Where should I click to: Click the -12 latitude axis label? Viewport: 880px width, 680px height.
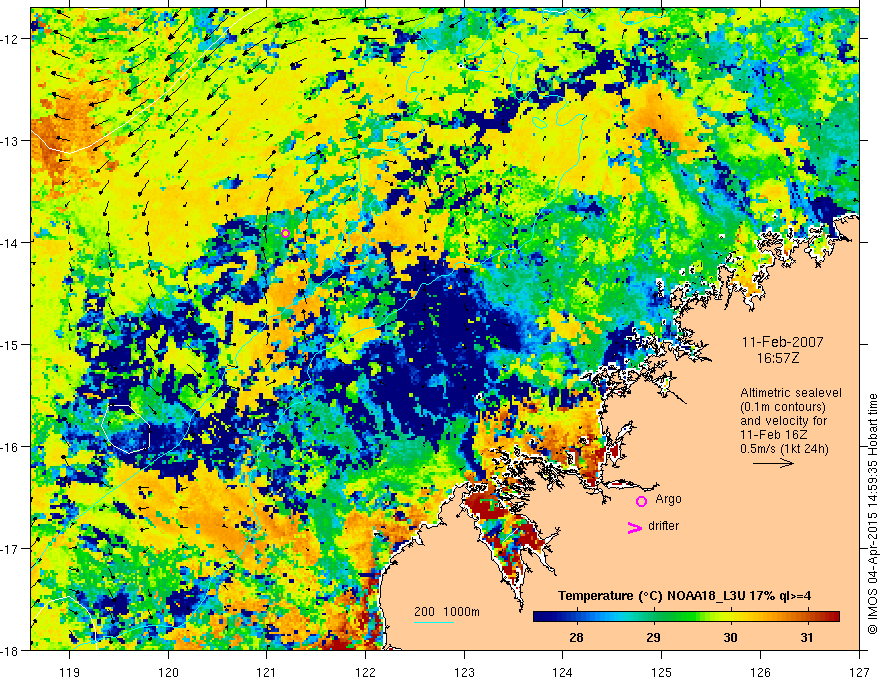point(12,39)
